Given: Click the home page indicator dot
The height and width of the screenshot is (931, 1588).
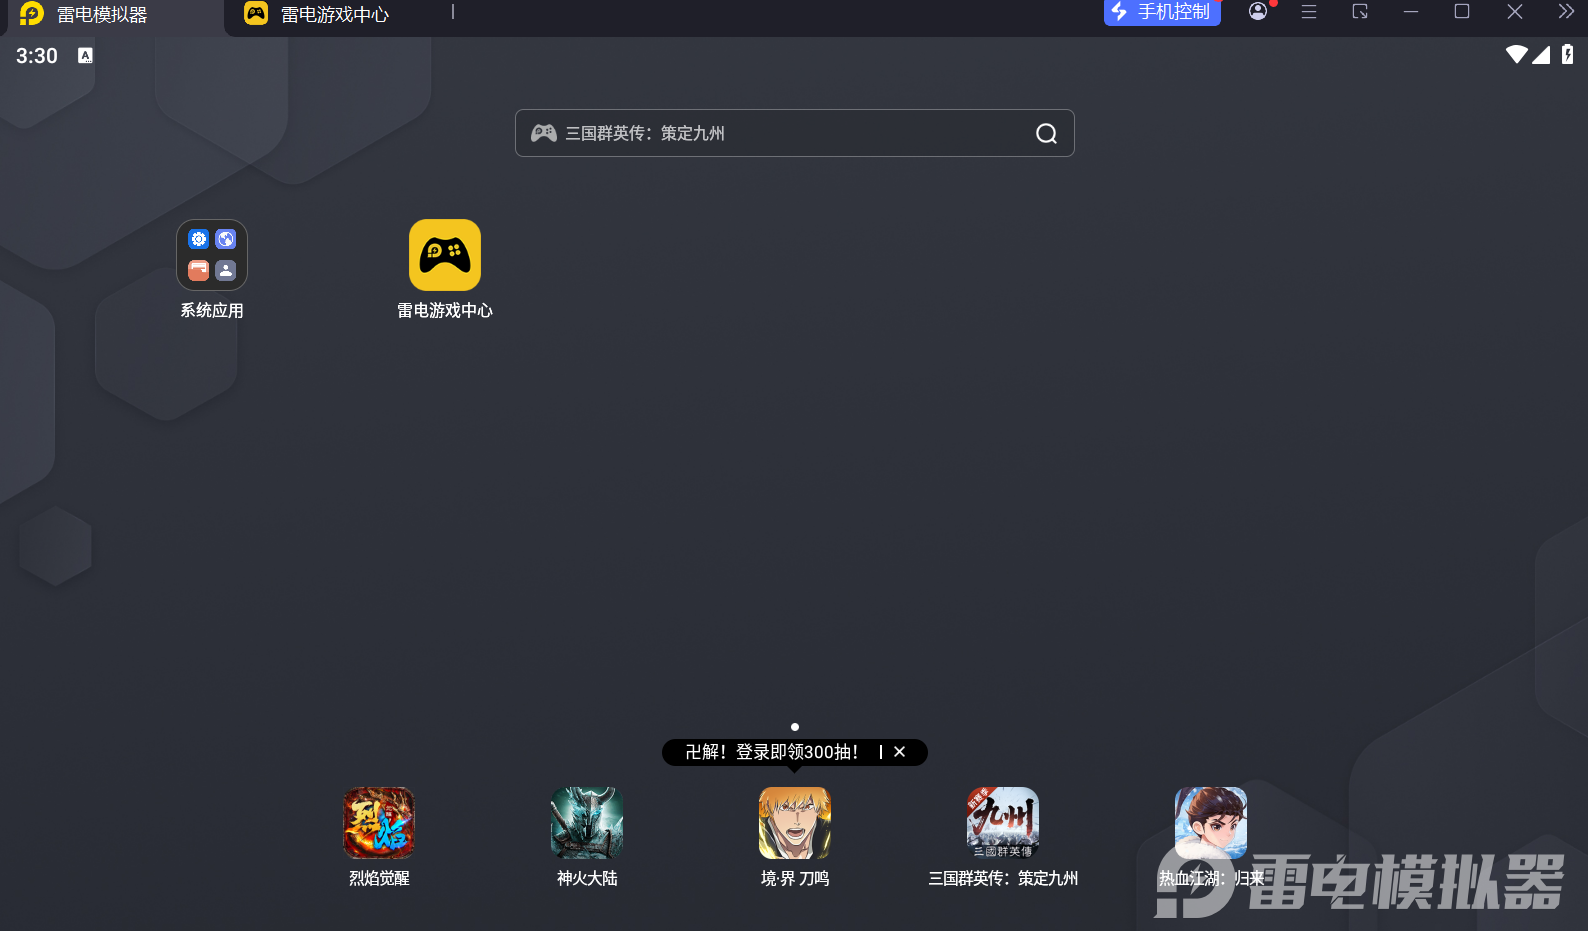Looking at the screenshot, I should point(795,727).
